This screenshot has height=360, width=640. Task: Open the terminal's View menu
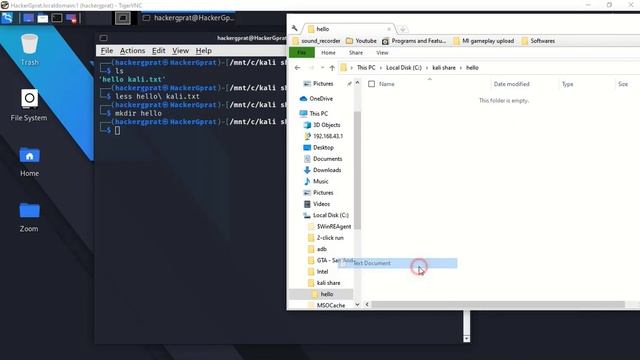180,51
